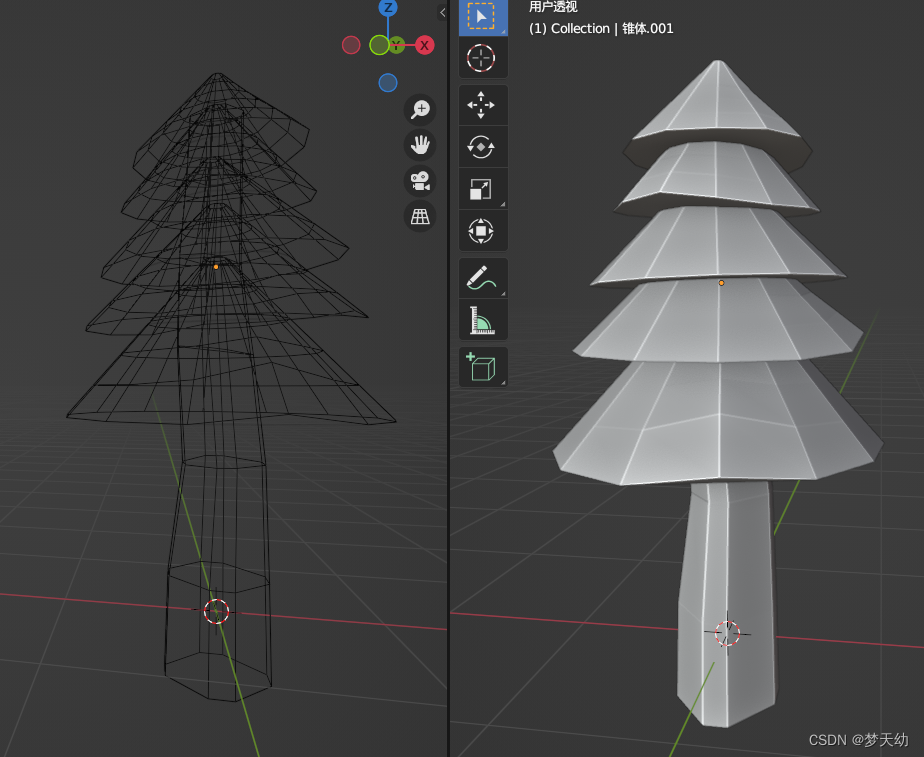
Task: Click the negative X dark red circle
Action: coord(351,45)
